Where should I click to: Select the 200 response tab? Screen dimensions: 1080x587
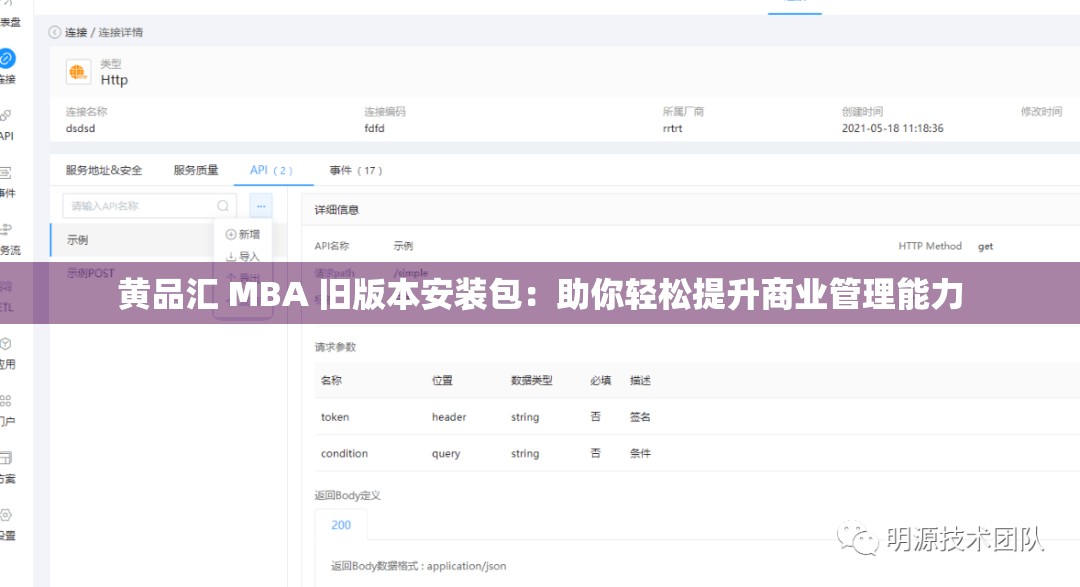tap(341, 525)
